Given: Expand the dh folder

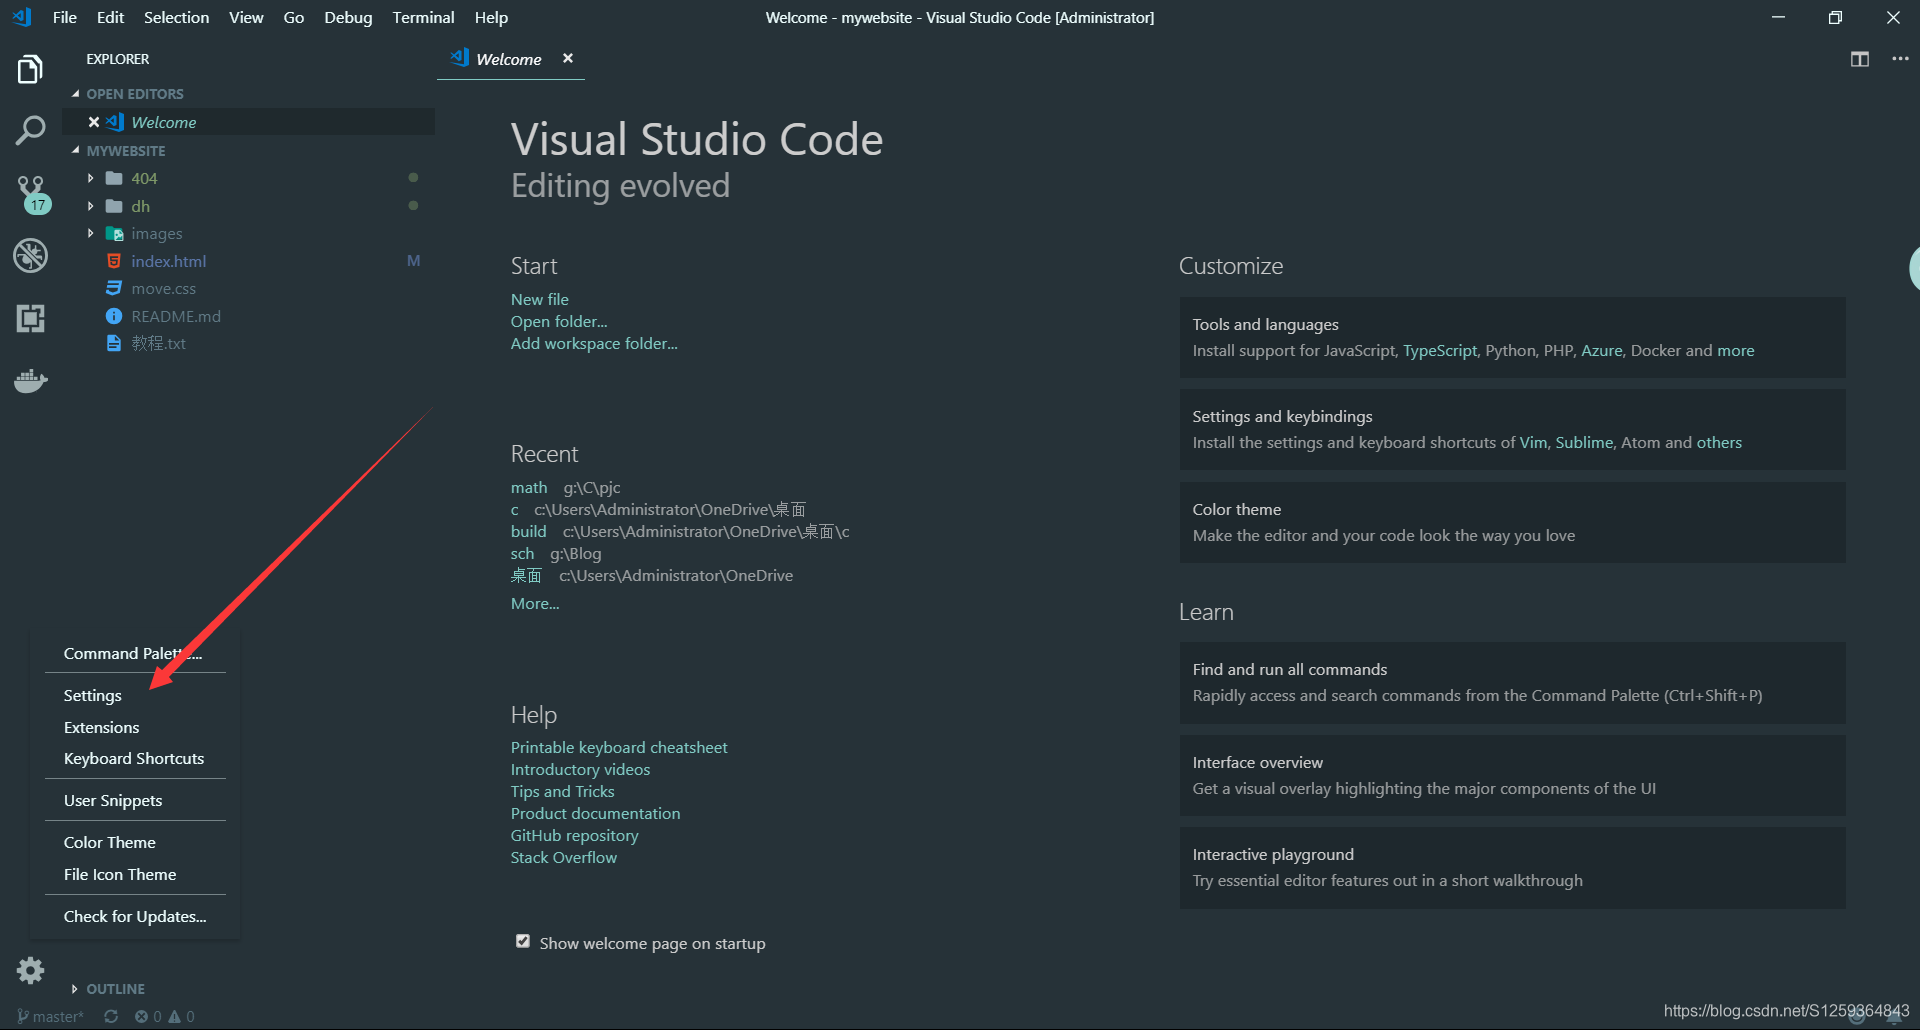Looking at the screenshot, I should click(90, 206).
